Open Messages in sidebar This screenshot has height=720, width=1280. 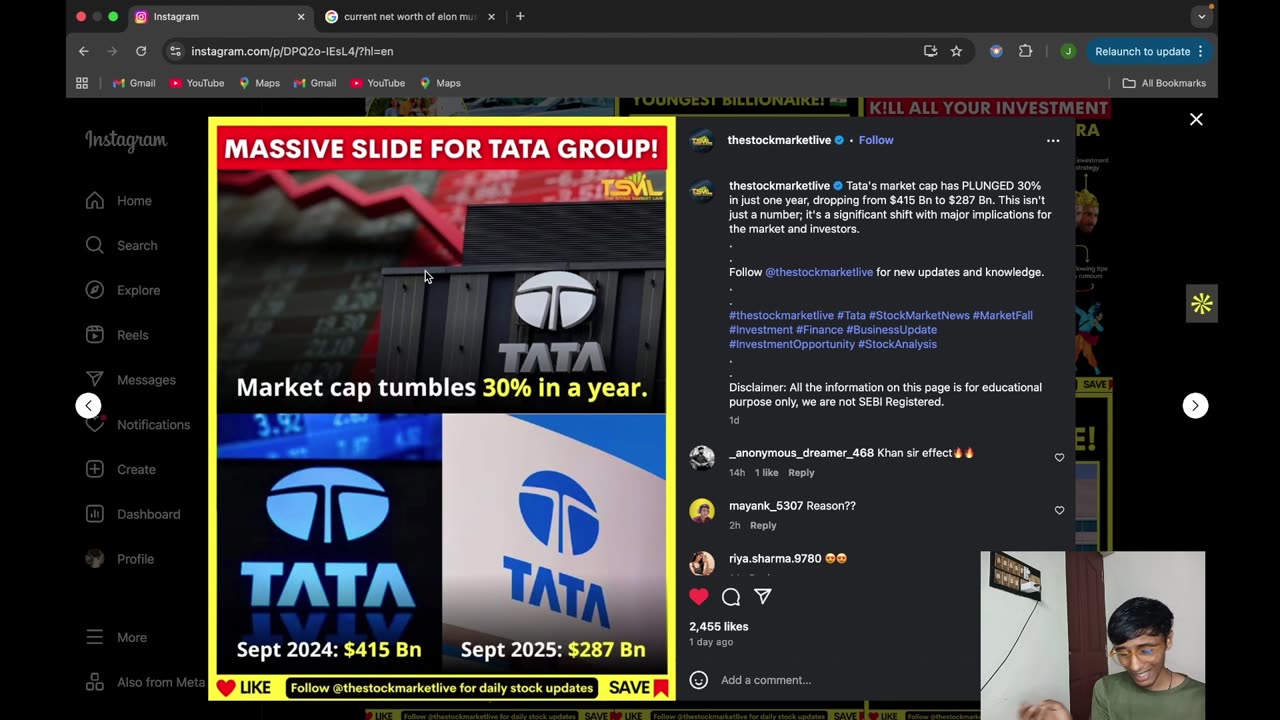click(x=130, y=380)
